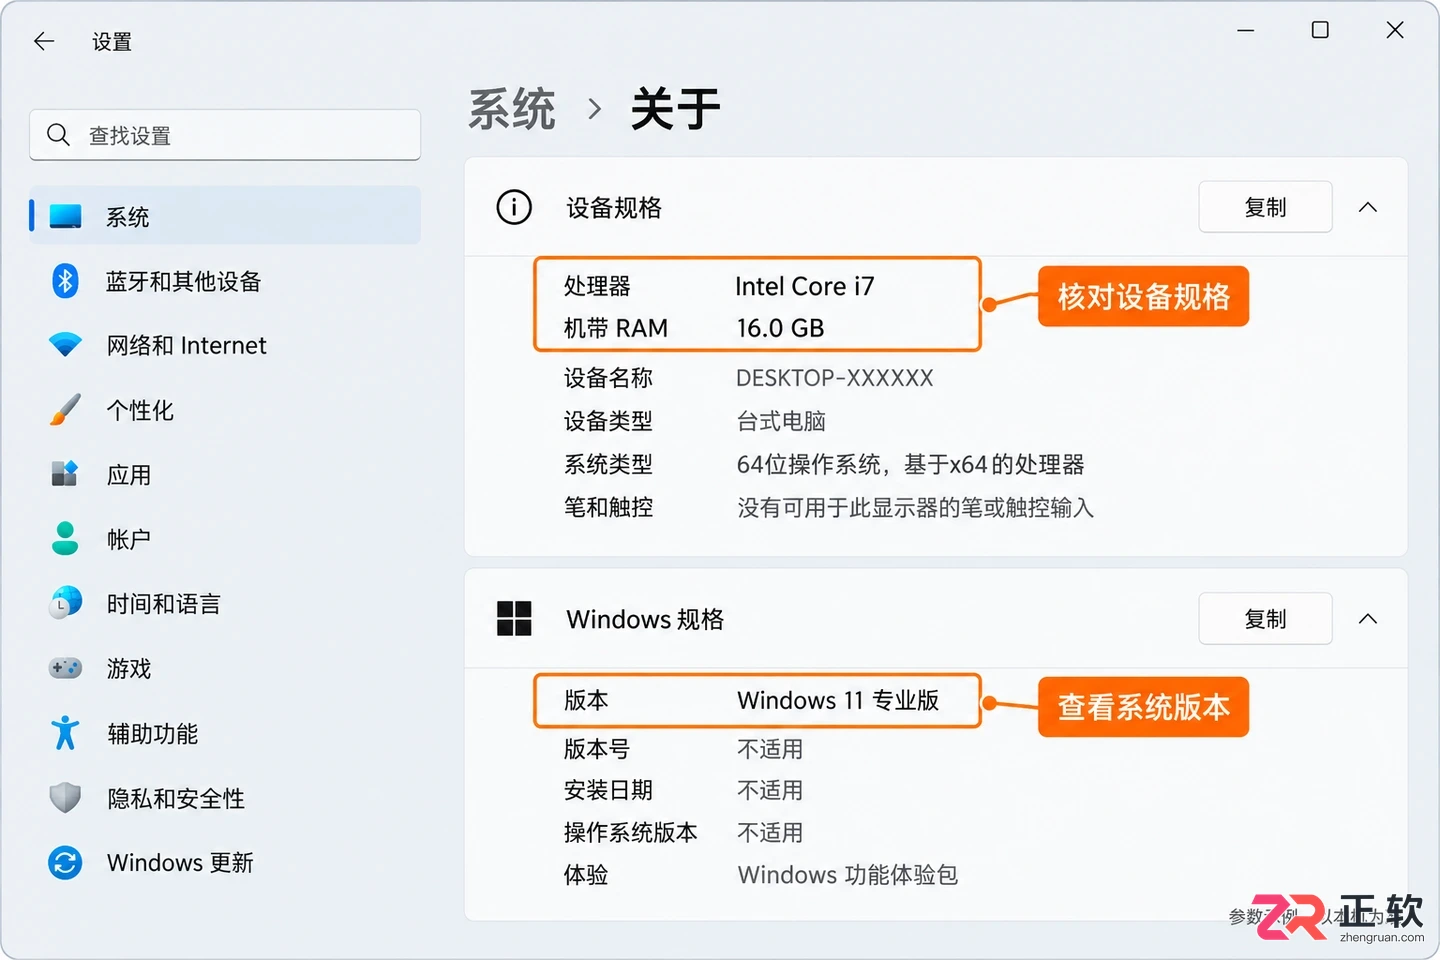
Task: Maximize the 设置 window
Action: pyautogui.click(x=1320, y=30)
